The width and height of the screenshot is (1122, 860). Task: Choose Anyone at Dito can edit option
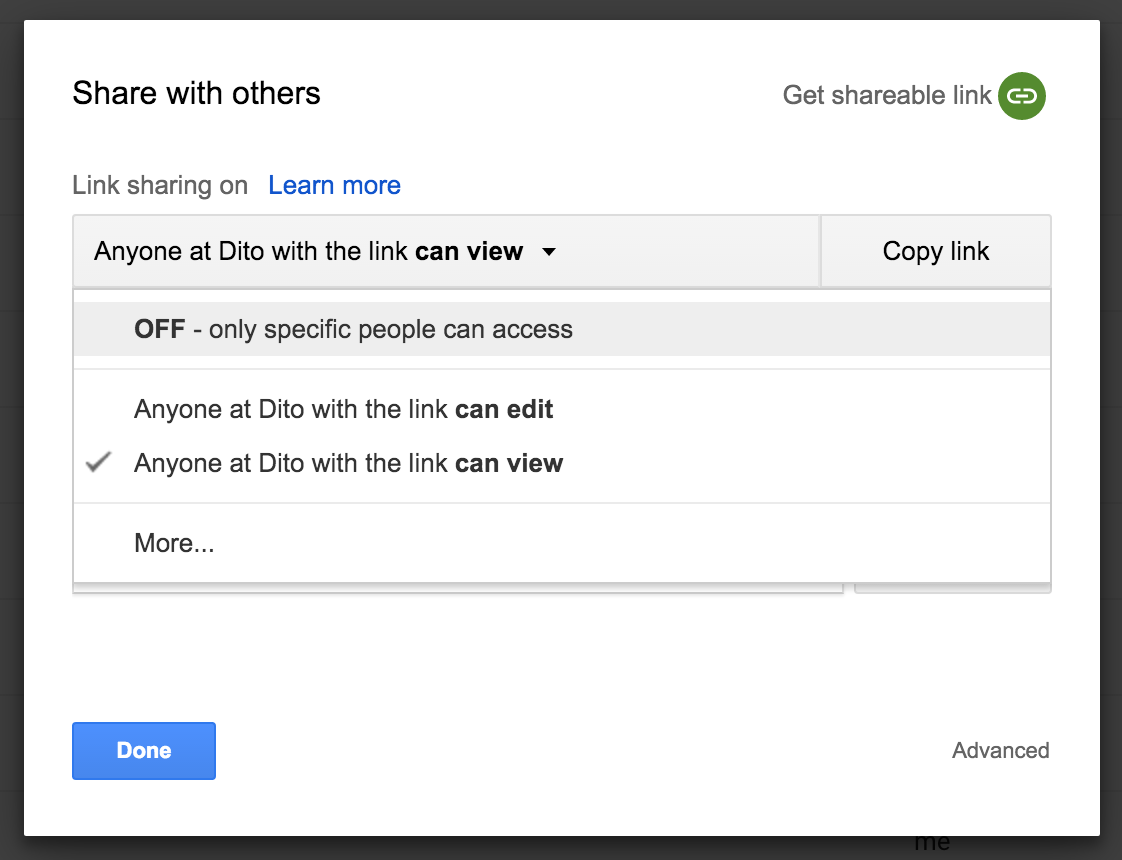tap(343, 409)
